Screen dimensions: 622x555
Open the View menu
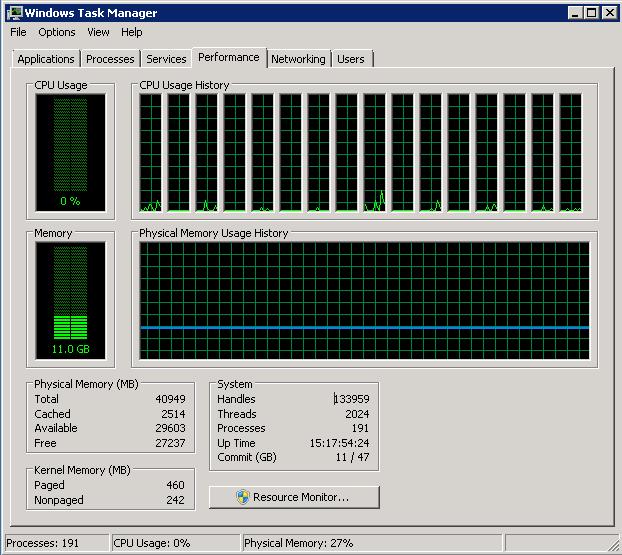[98, 32]
